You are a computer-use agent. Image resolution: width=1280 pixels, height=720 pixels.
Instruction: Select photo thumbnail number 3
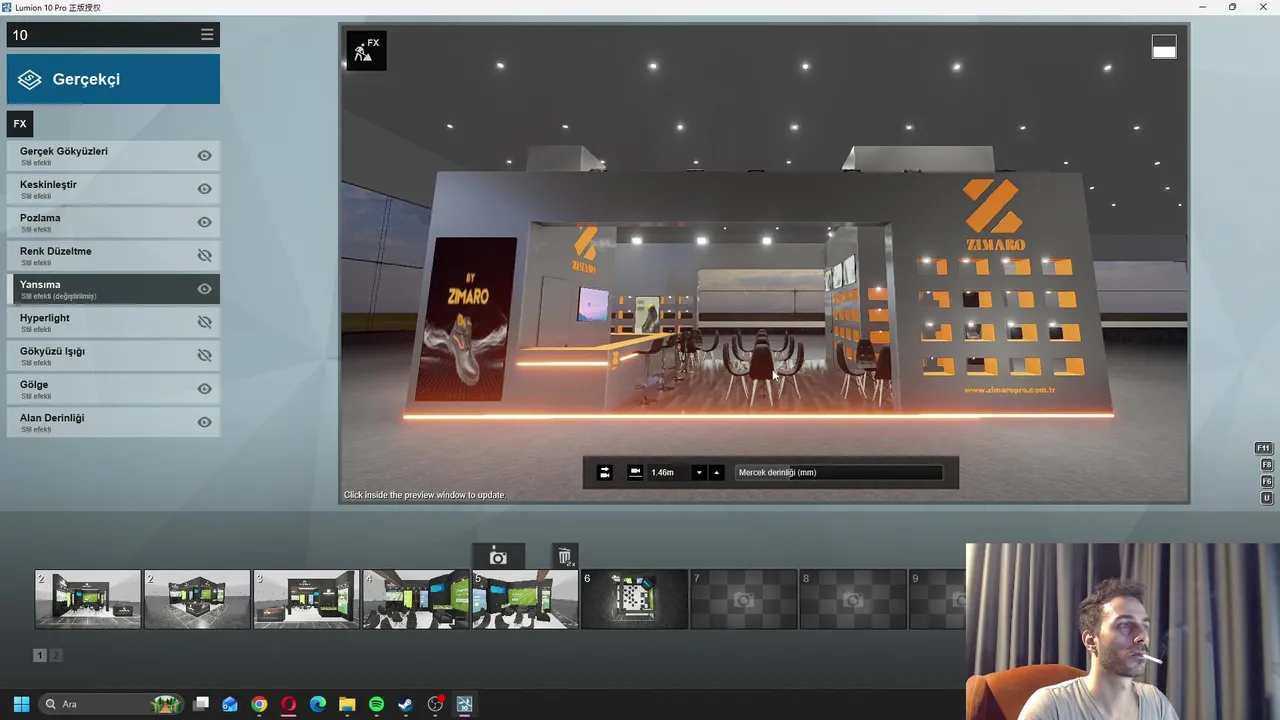[306, 599]
